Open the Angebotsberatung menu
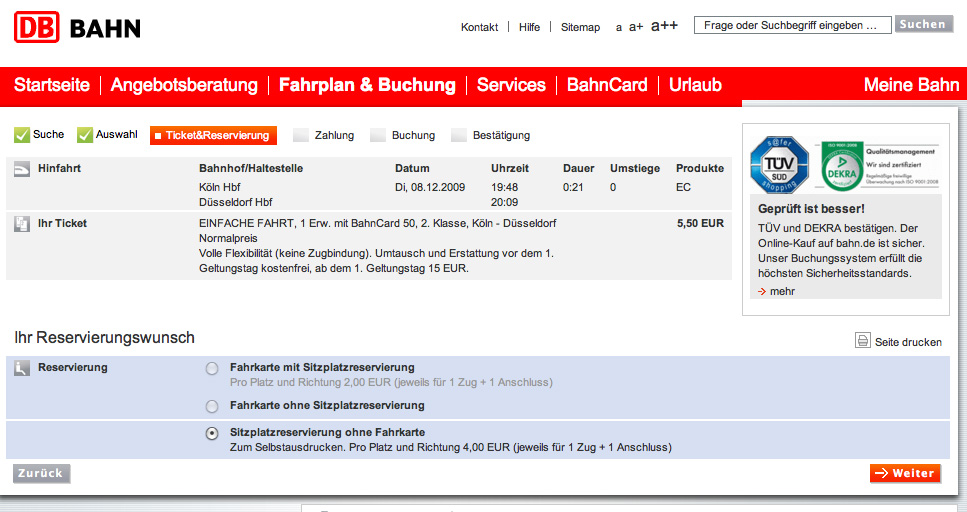967x512 pixels. click(x=184, y=85)
